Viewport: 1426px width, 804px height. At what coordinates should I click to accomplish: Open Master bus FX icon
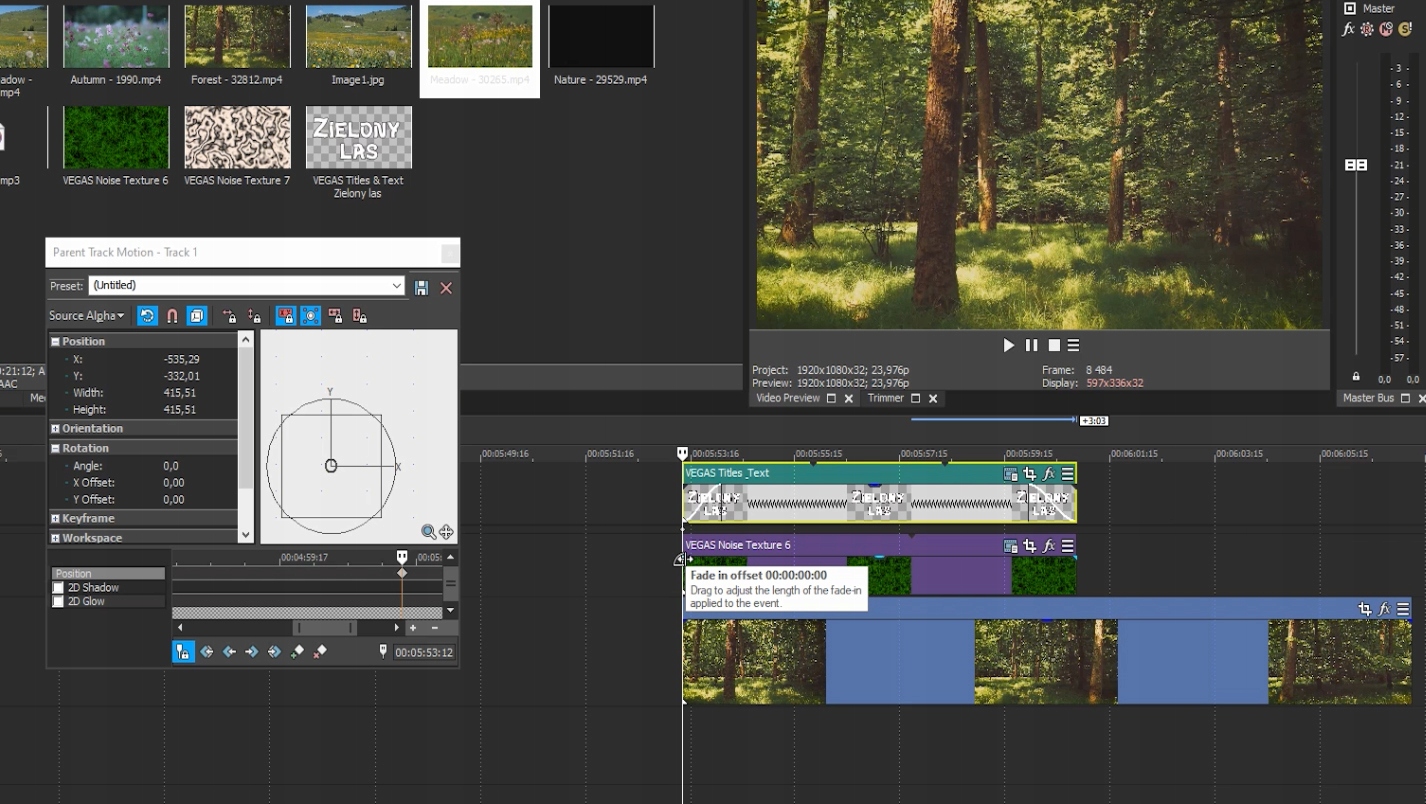coord(1348,29)
